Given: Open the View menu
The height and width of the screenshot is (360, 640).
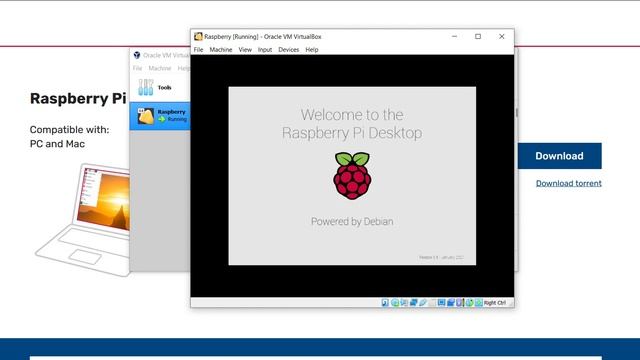Looking at the screenshot, I should click(245, 50).
